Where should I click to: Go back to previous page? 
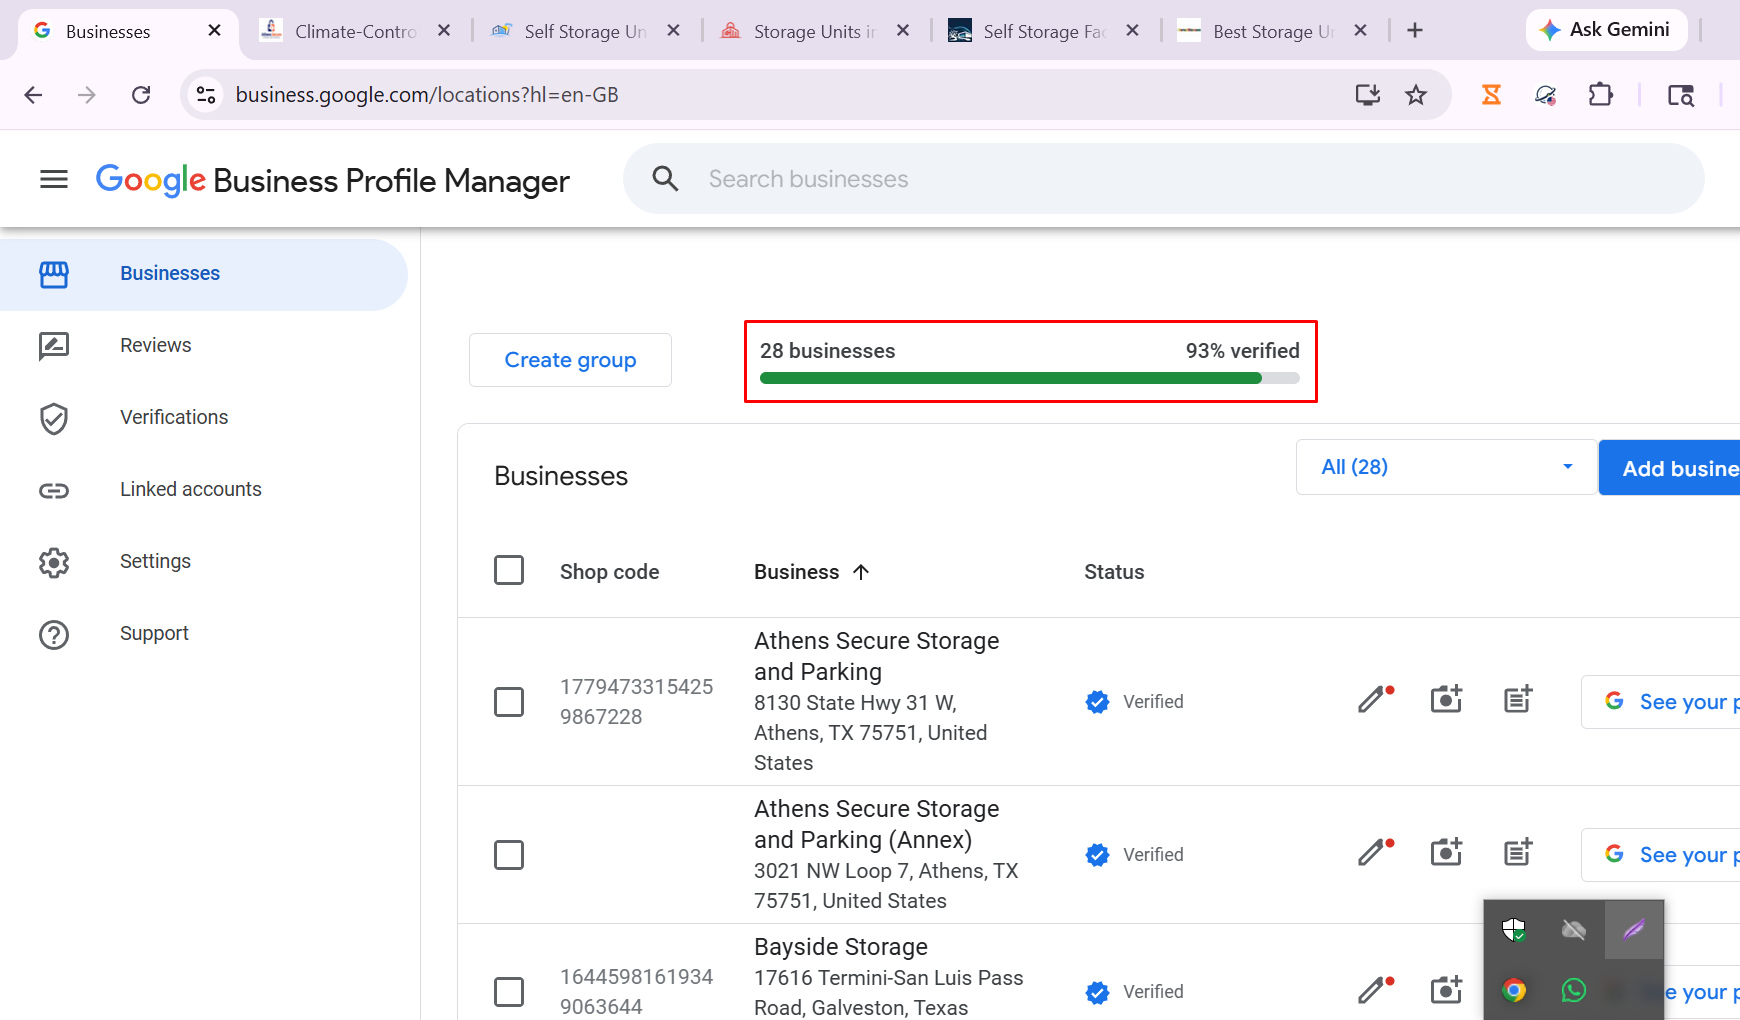coord(33,95)
